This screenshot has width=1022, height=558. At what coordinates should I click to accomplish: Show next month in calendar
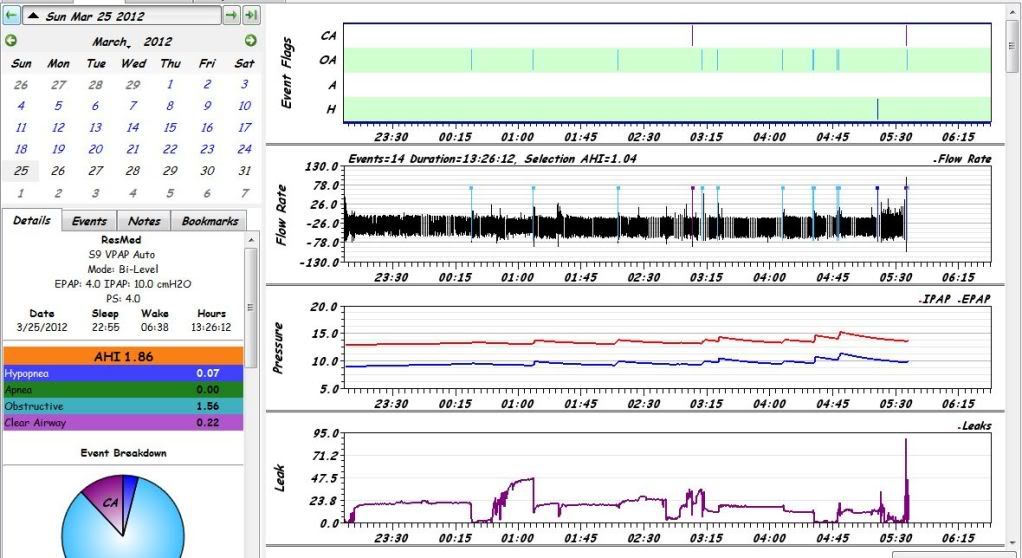coord(250,41)
